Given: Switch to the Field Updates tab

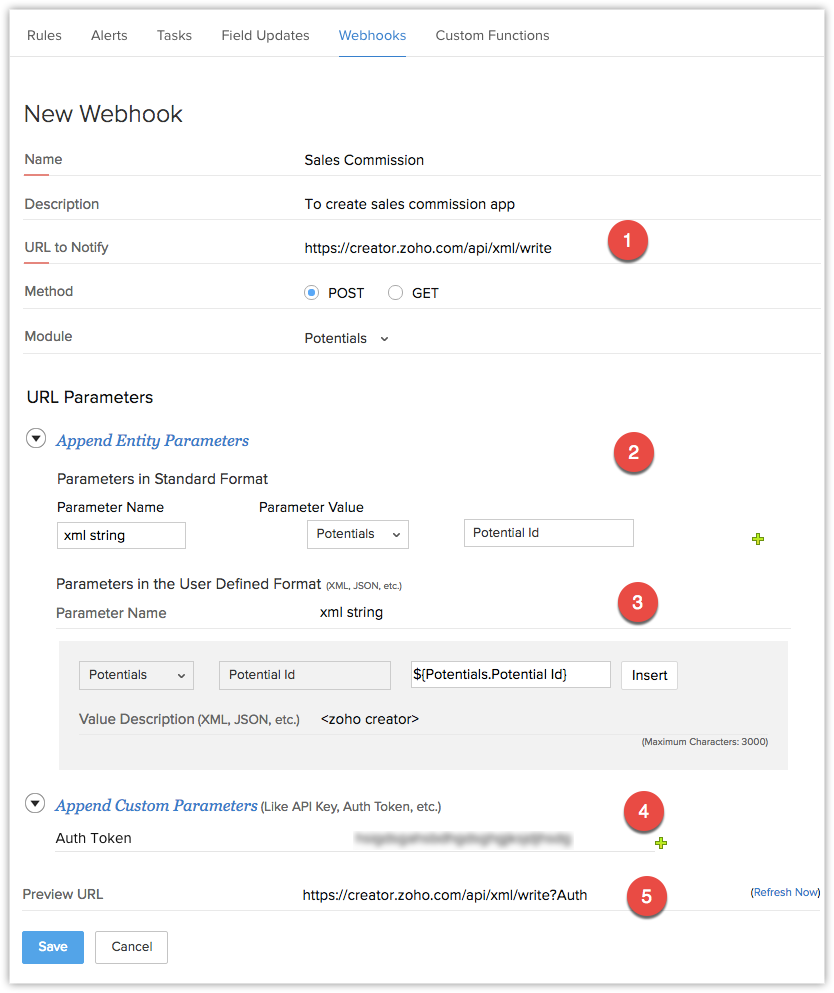Looking at the screenshot, I should tap(265, 35).
